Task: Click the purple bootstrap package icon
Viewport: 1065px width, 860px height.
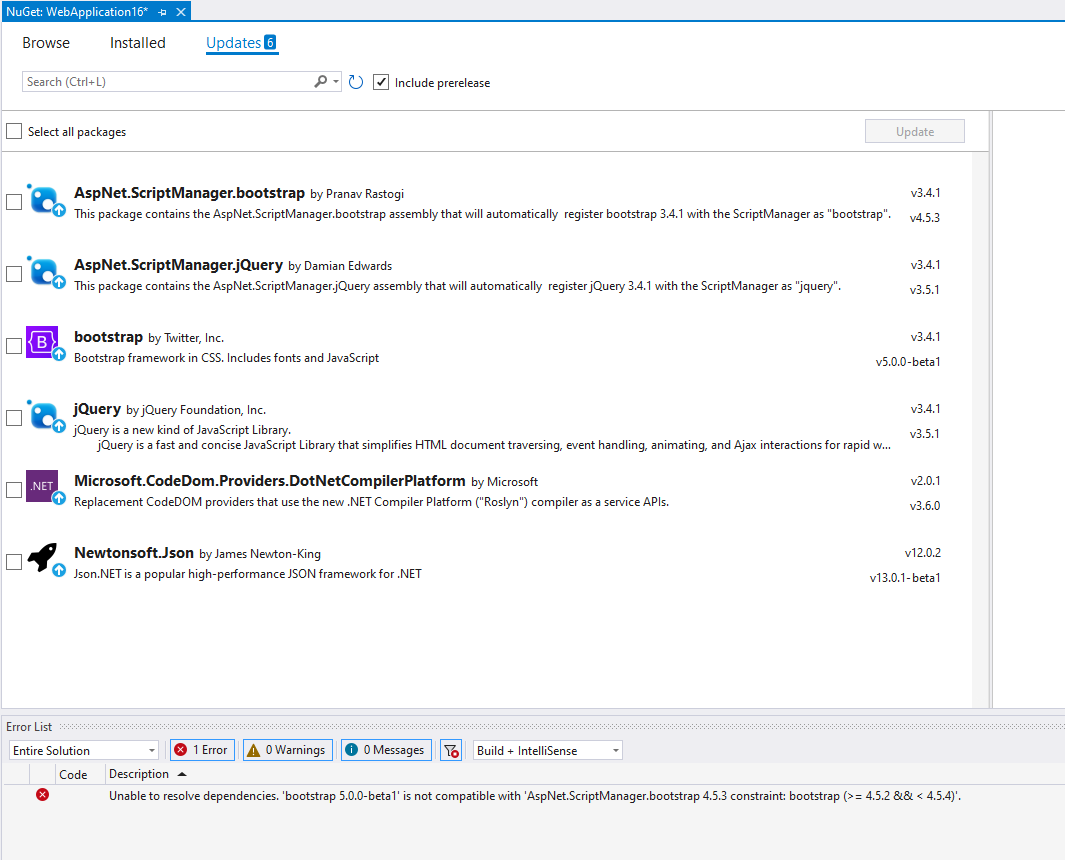Action: pos(45,343)
